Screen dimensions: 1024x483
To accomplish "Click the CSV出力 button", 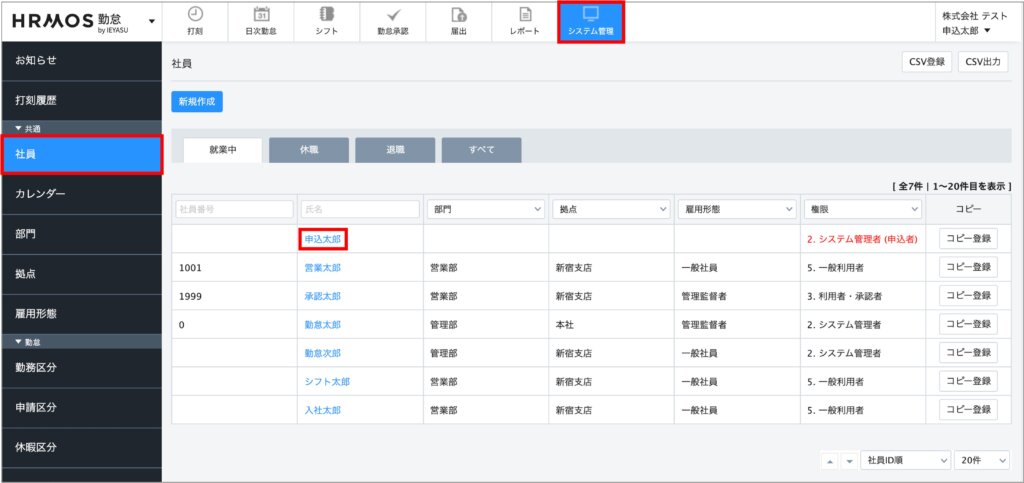I will click(x=982, y=62).
